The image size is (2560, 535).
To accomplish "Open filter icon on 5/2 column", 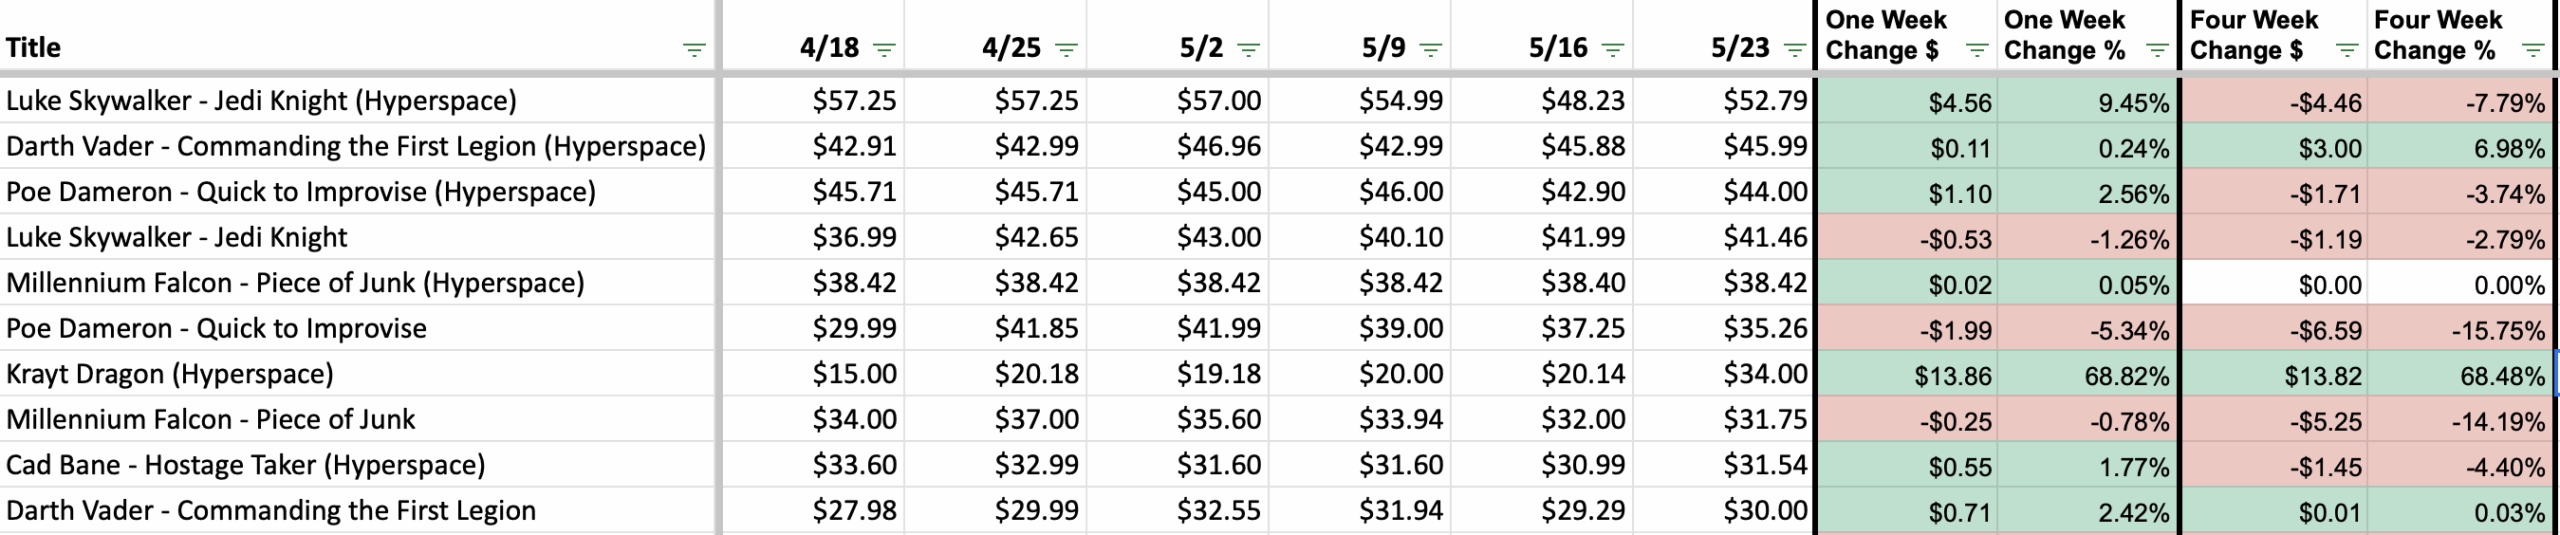I will [x=1249, y=50].
